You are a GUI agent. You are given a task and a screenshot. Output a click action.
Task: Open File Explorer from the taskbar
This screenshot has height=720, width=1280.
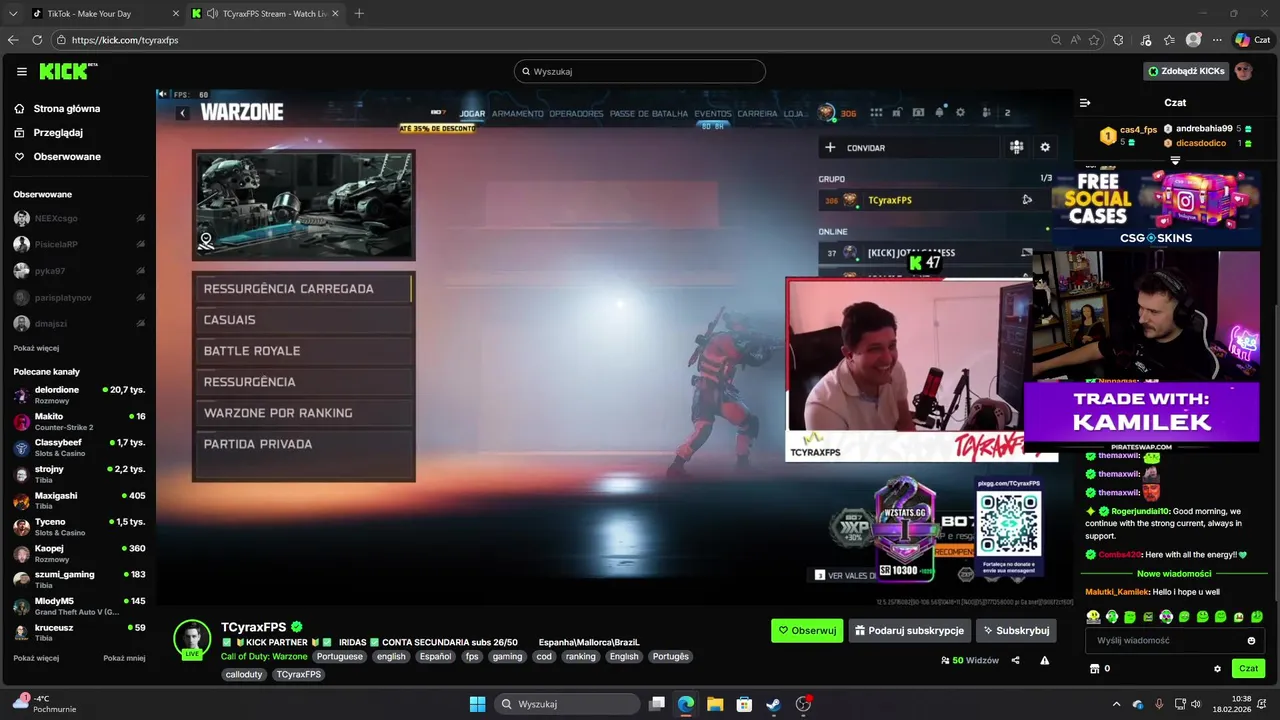(x=715, y=704)
